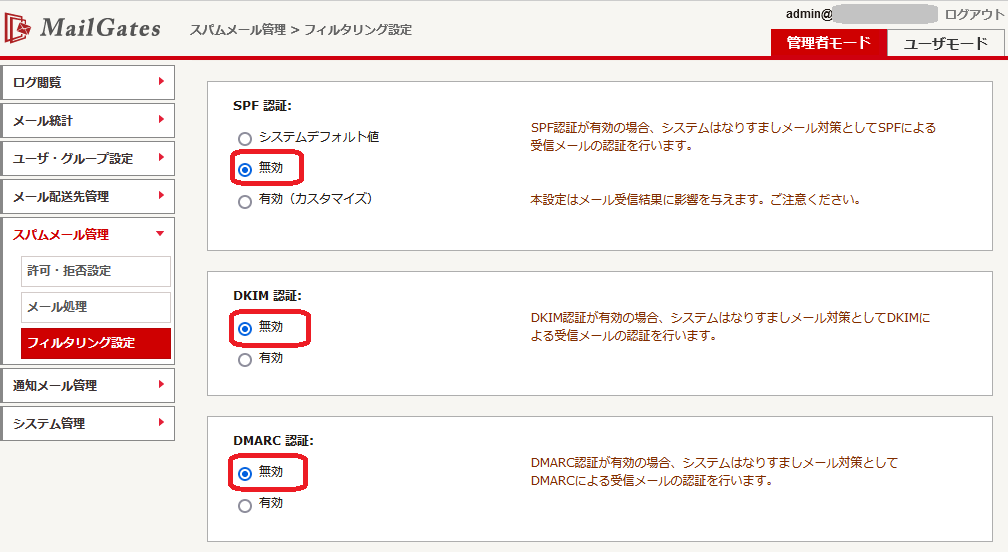Click the ログアウト link
This screenshot has width=1008, height=552.
[973, 14]
